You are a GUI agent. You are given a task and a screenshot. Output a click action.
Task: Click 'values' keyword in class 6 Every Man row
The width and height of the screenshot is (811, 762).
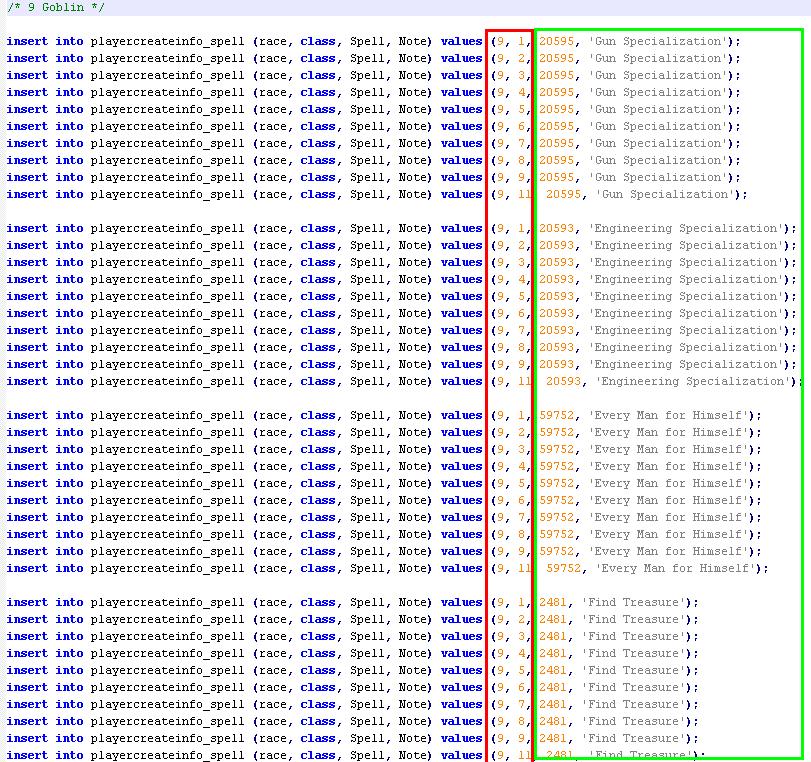click(461, 500)
